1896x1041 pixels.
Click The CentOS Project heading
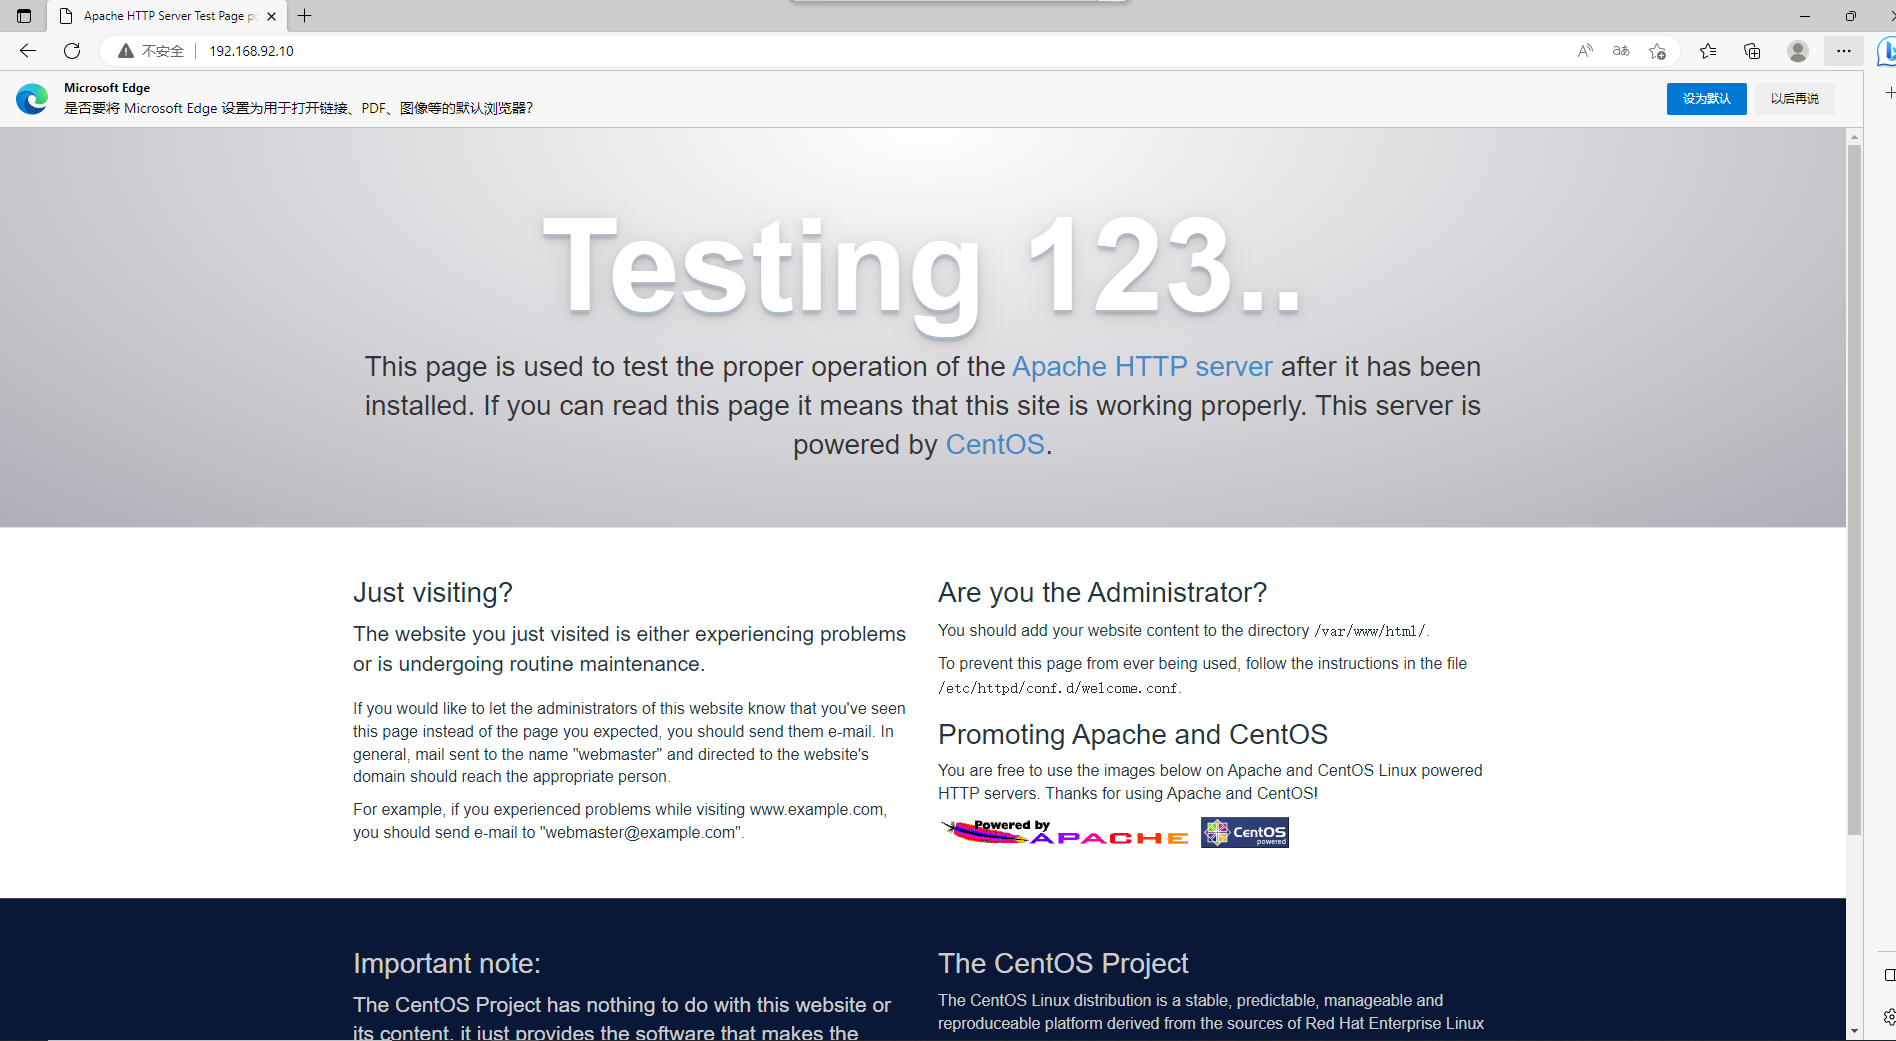click(1063, 964)
